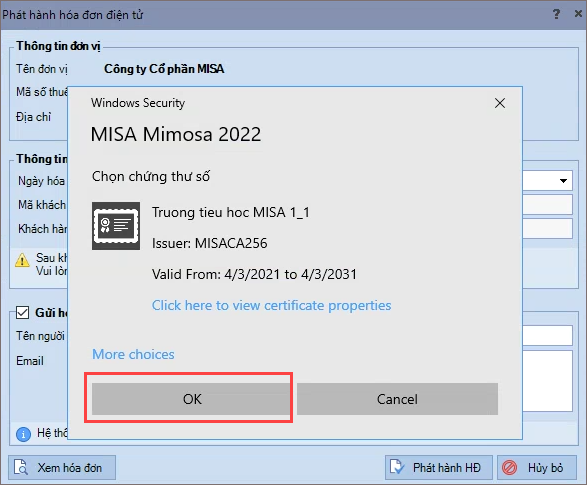This screenshot has height=485, width=587.
Task: Click Công ty Cổ phần MISA text
Action: point(164,69)
